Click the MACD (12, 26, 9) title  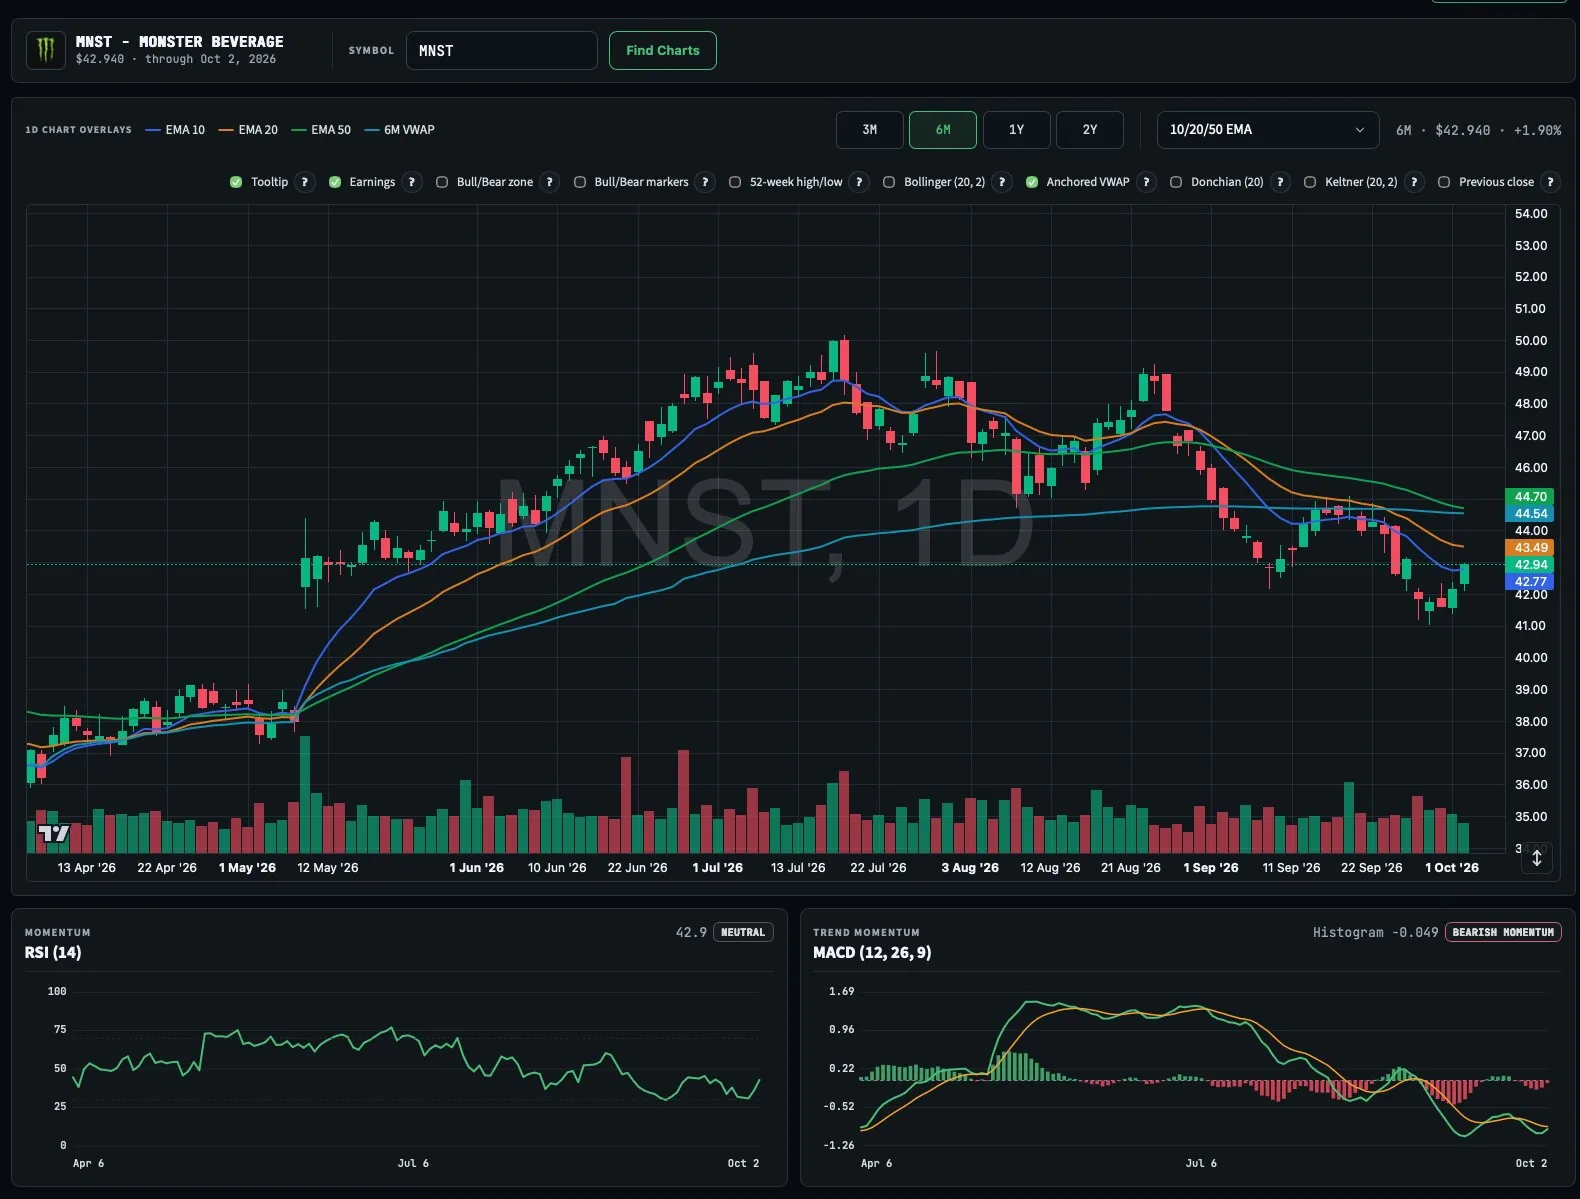click(x=872, y=952)
